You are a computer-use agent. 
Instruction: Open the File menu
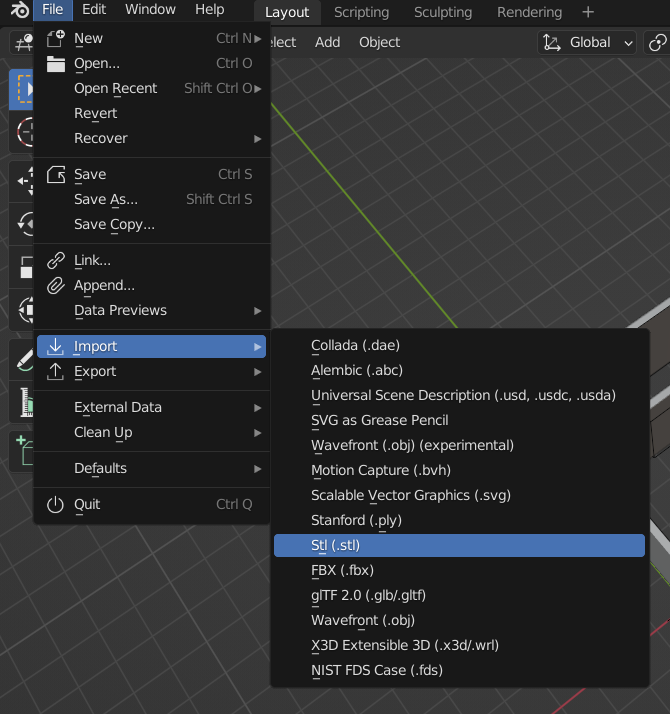(53, 10)
